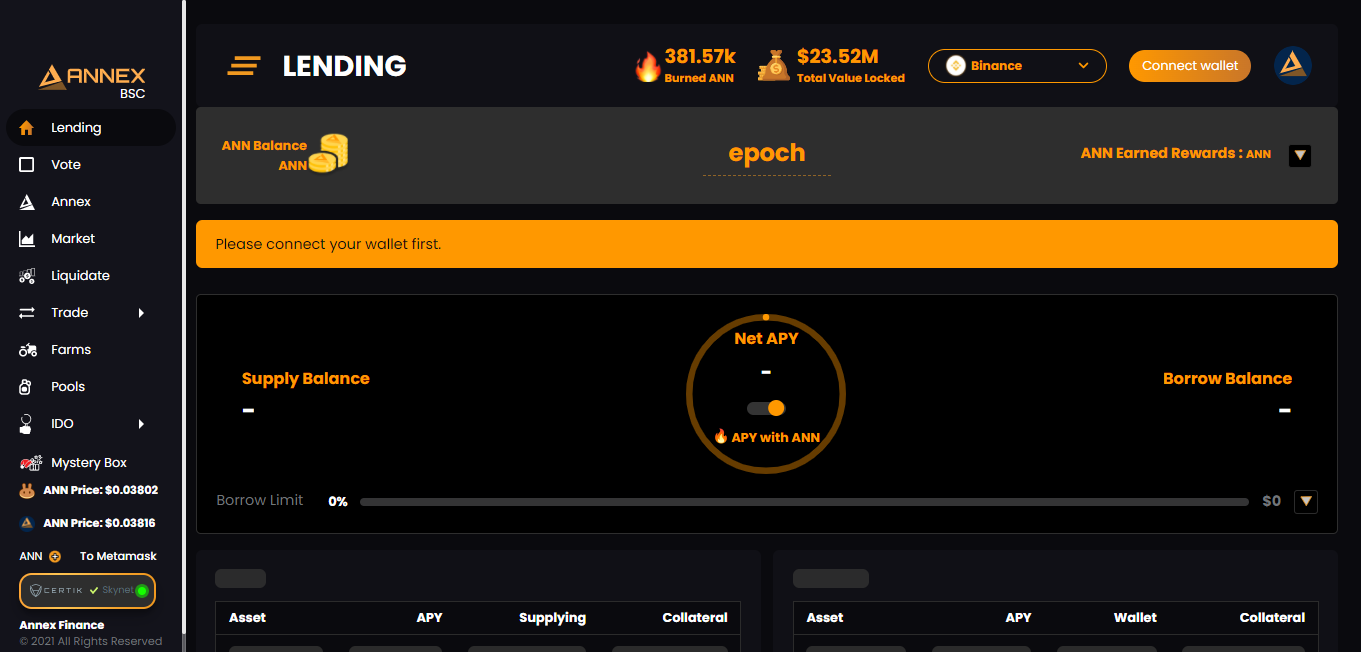Click the To Metamask link
Screen dimensions: 1361x652
coord(118,556)
